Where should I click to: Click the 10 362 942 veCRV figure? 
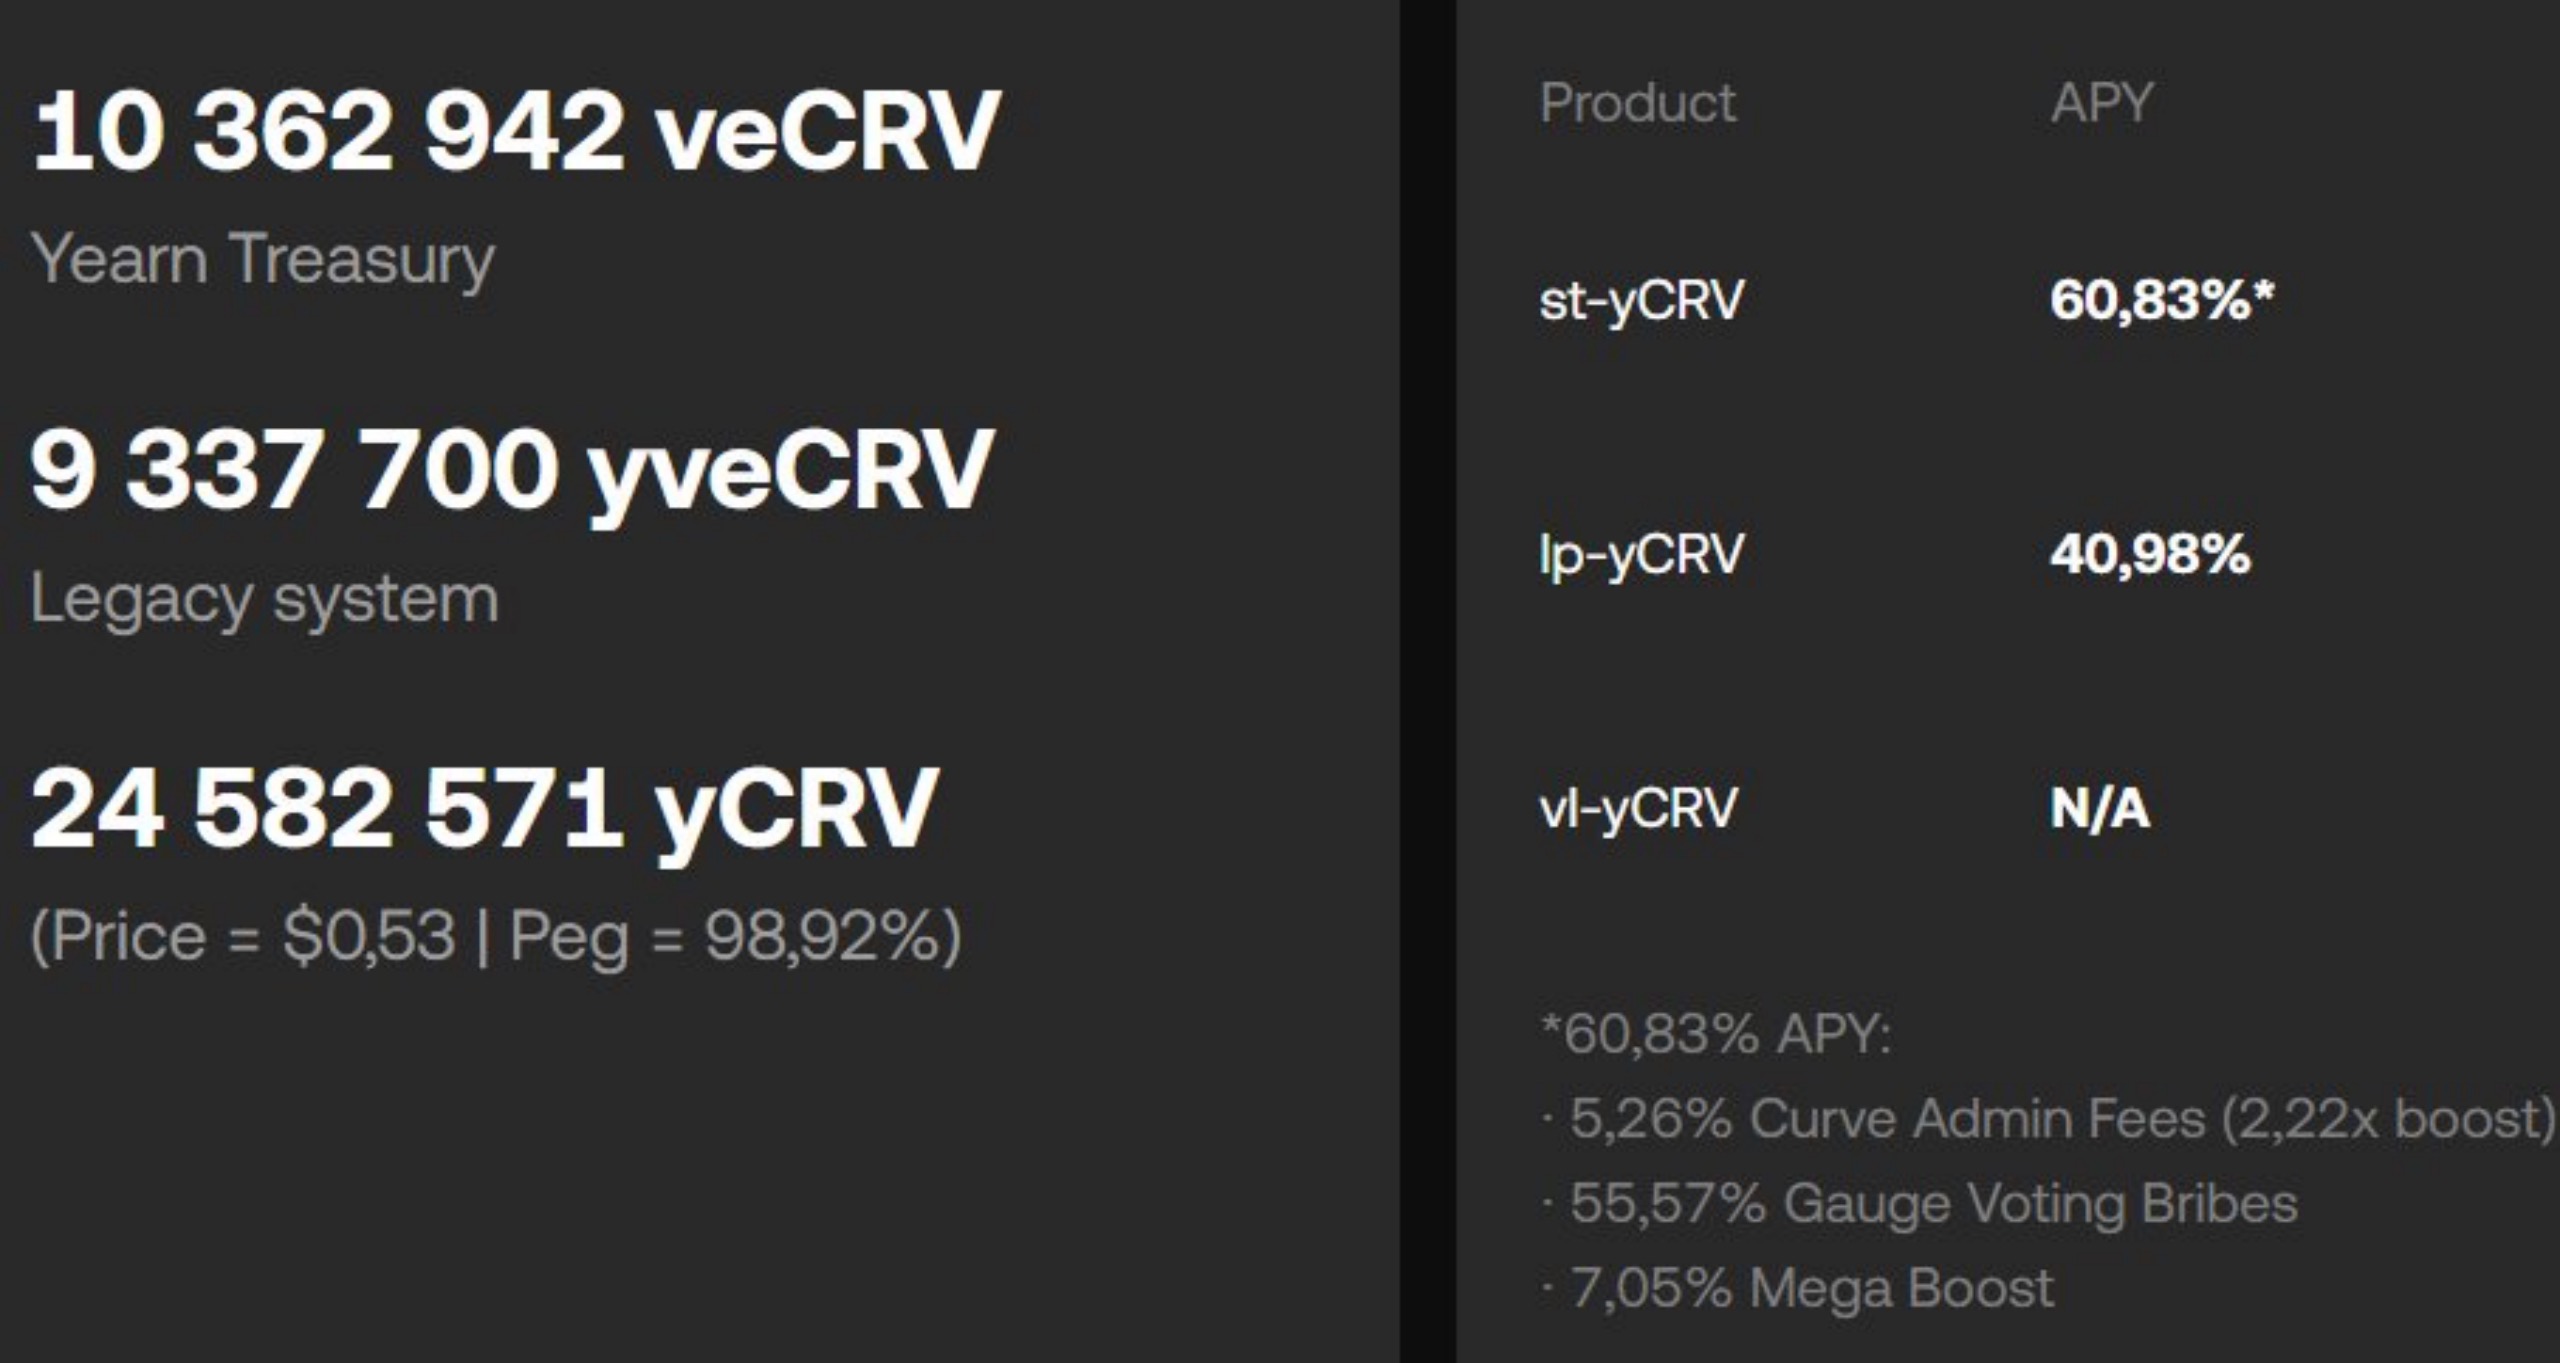click(516, 131)
